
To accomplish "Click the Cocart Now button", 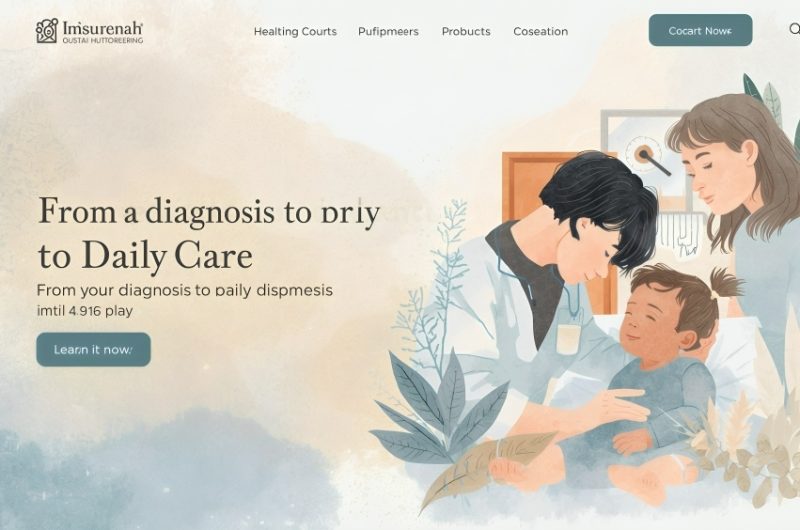I will [x=701, y=31].
